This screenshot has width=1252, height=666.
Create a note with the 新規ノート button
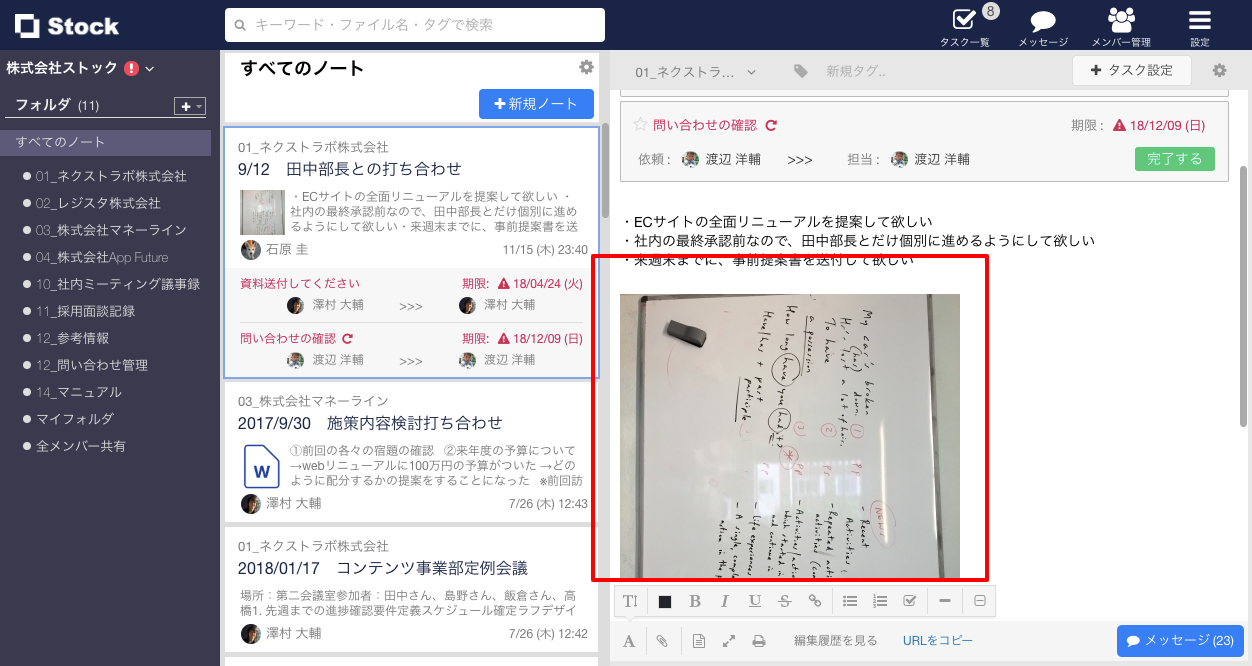tap(536, 103)
